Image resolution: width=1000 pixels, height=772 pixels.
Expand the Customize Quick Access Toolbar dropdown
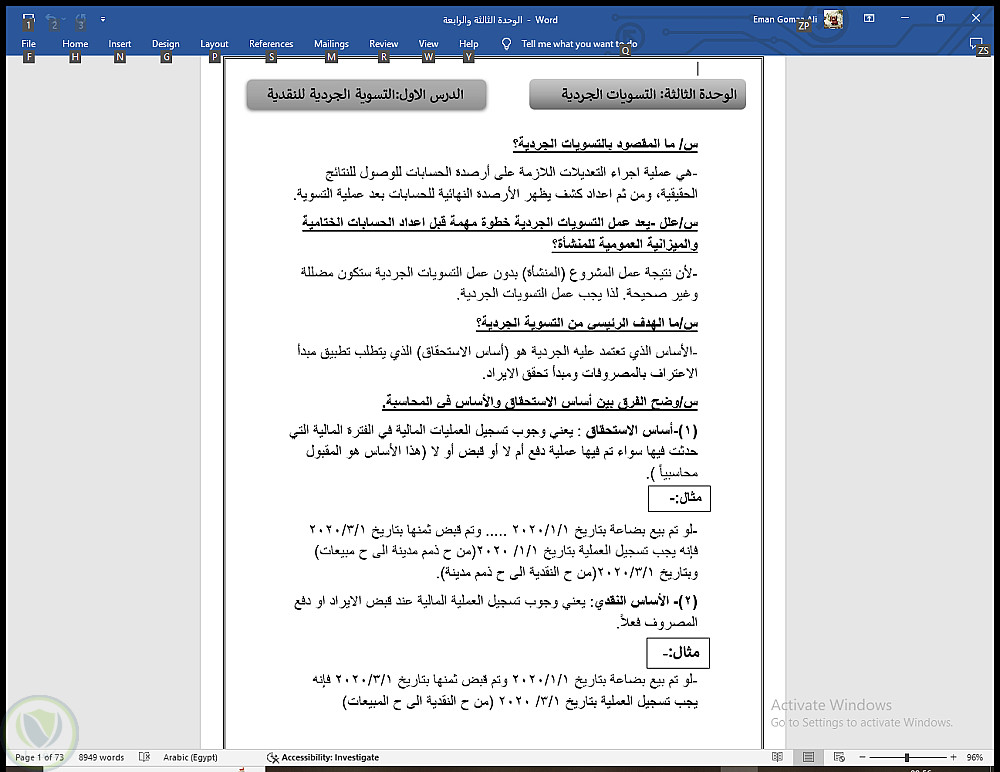pos(103,20)
